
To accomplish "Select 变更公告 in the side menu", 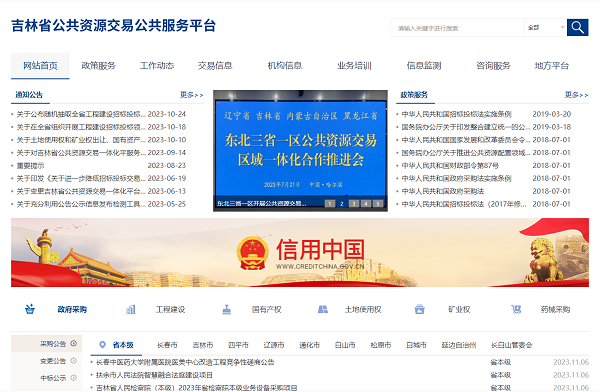I will (53, 361).
